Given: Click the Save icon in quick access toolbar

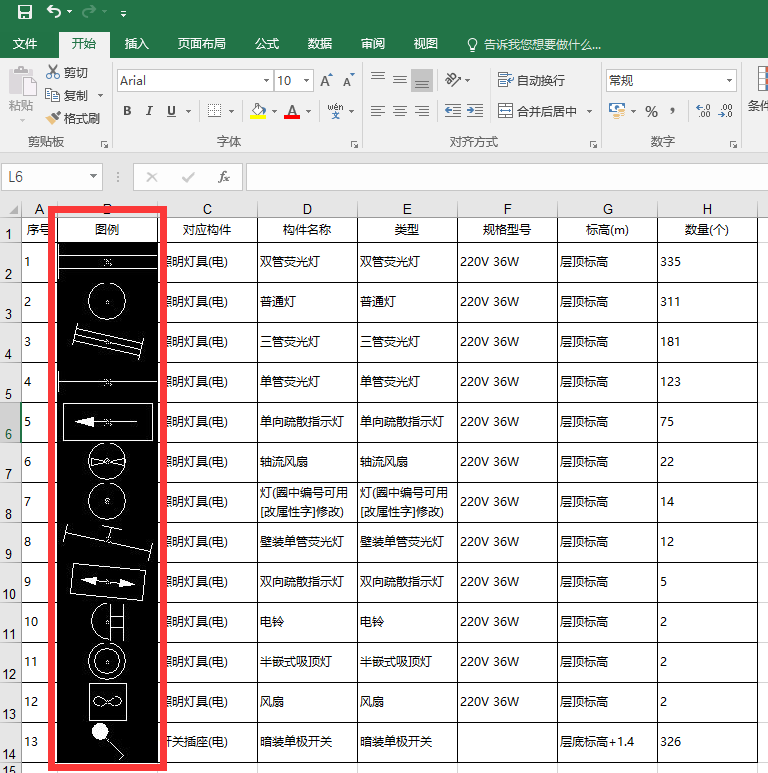Looking at the screenshot, I should click(x=25, y=13).
